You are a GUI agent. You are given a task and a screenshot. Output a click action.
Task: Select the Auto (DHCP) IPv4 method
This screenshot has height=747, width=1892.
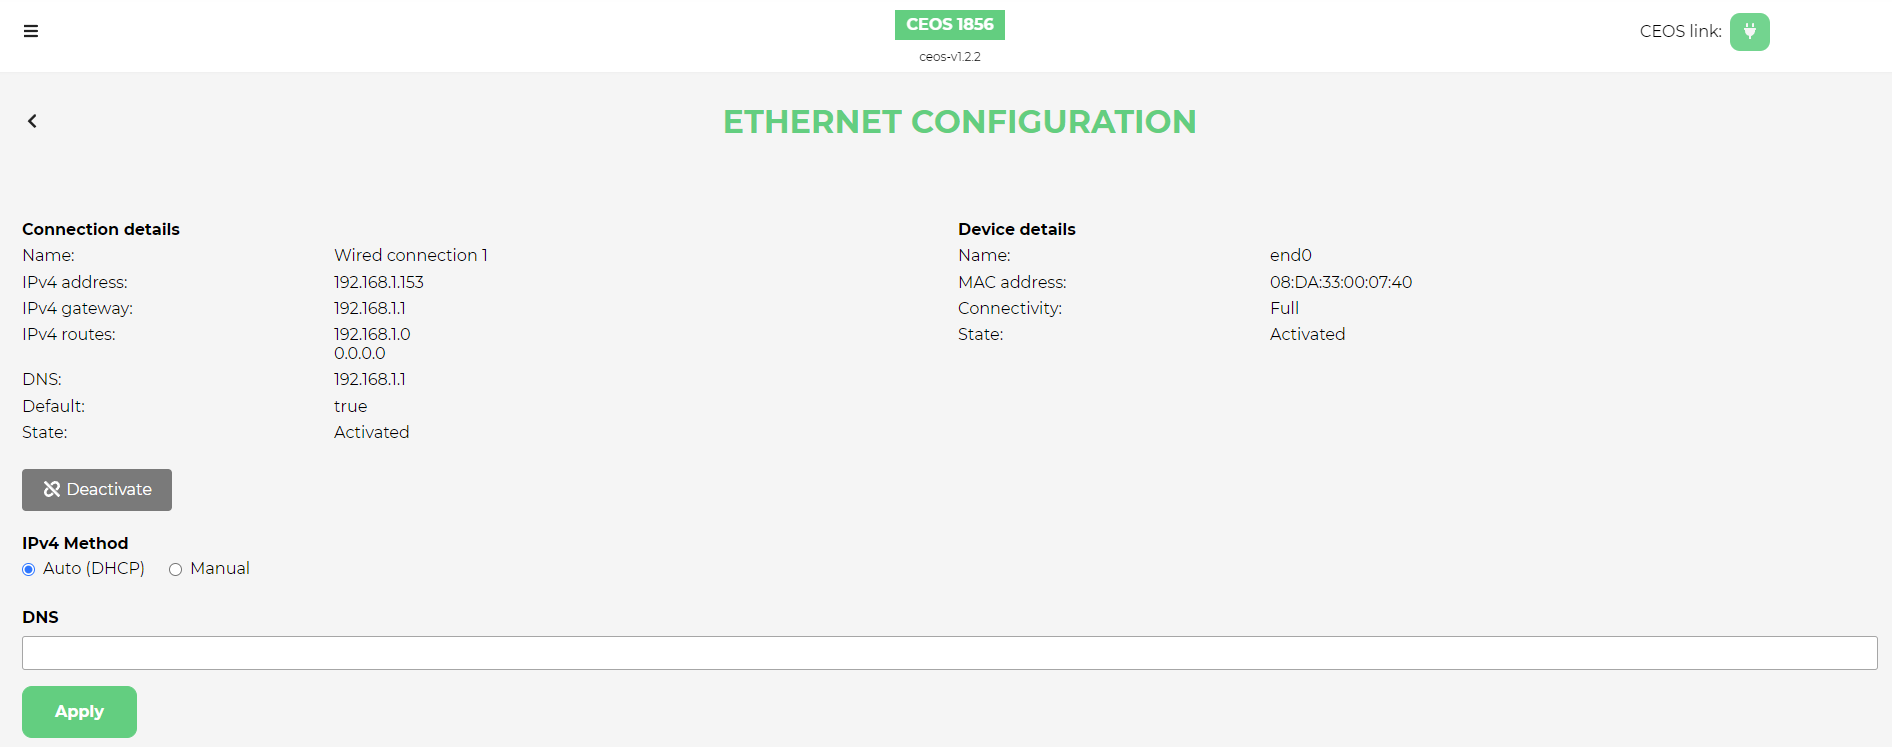click(x=29, y=569)
